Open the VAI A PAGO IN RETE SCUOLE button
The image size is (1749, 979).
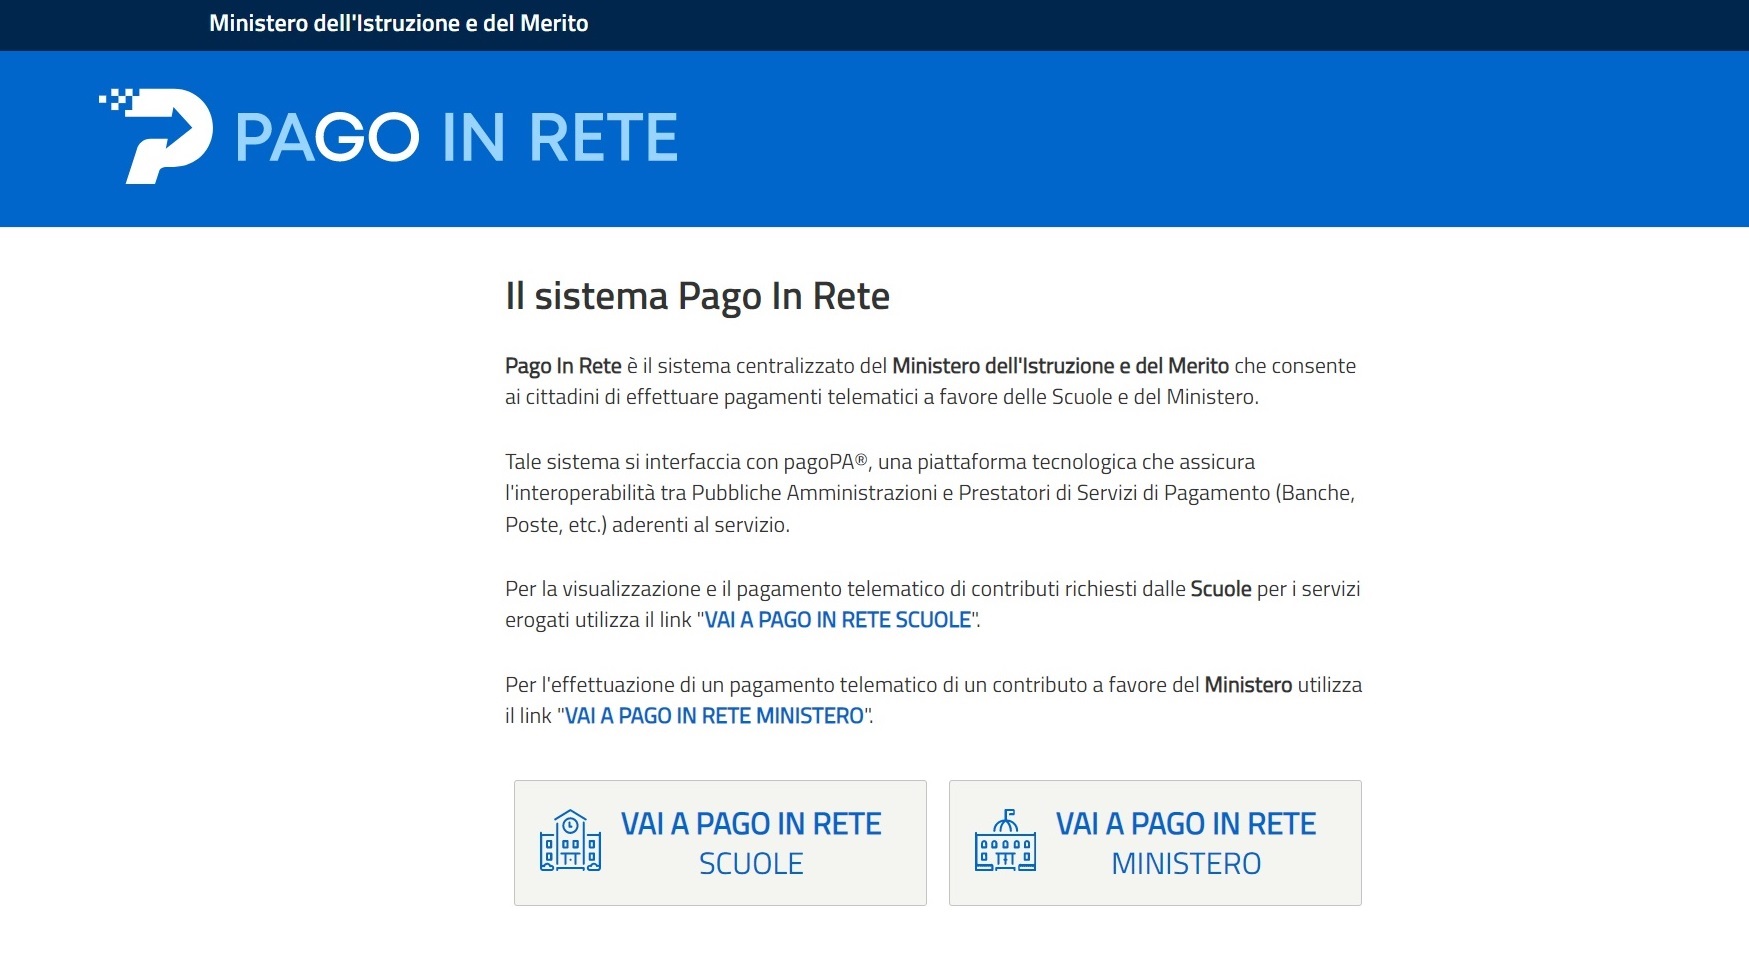(x=720, y=843)
